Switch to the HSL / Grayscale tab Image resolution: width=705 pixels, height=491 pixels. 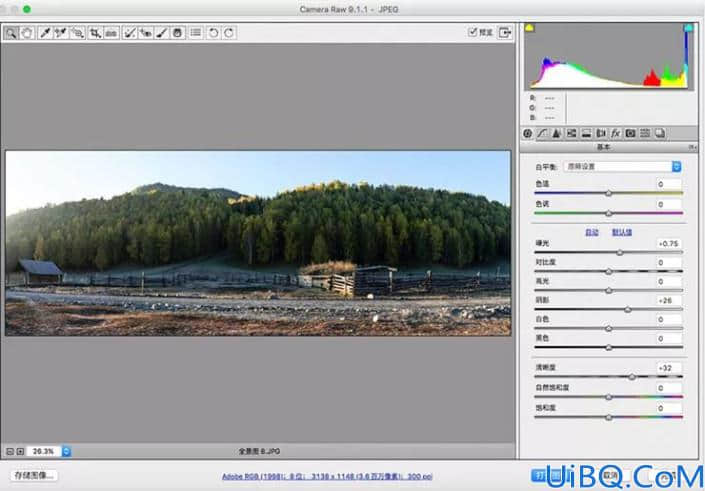pos(571,134)
